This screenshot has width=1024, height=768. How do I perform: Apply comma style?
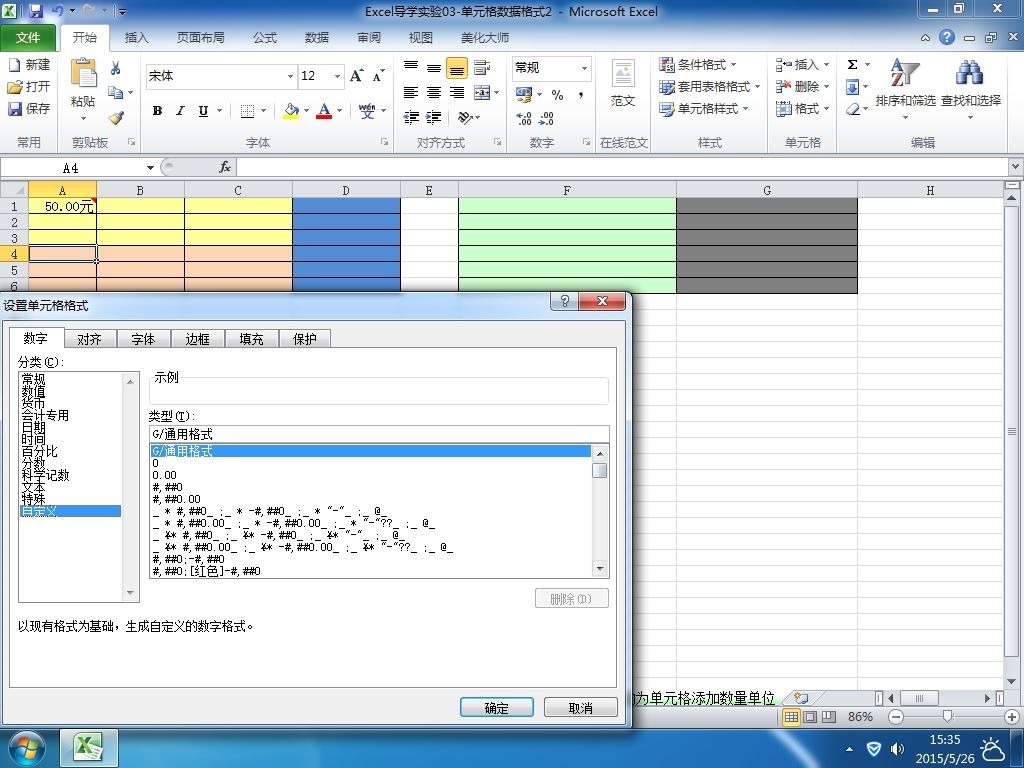[x=581, y=95]
